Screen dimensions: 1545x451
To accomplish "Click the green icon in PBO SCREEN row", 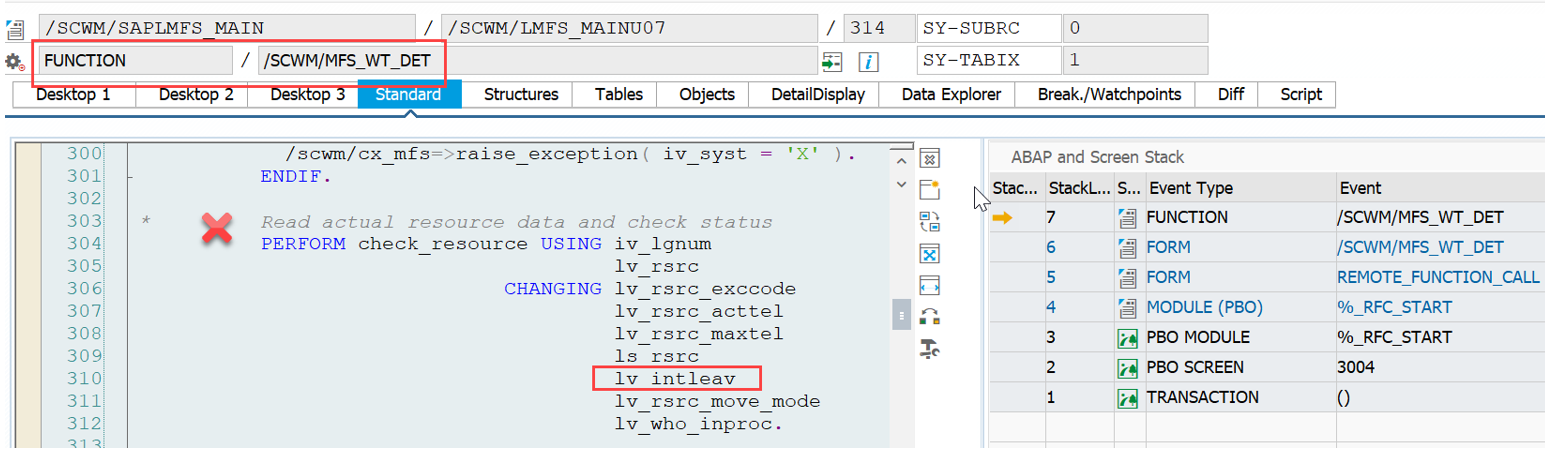I will coord(1127,367).
